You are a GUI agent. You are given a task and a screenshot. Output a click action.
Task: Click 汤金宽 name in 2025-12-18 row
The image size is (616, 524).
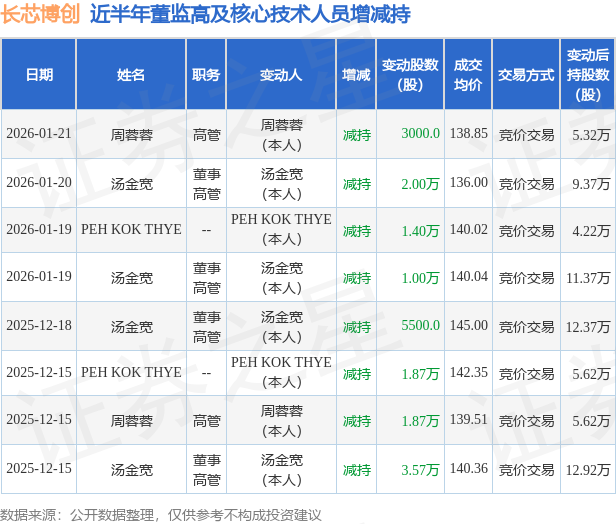(132, 327)
